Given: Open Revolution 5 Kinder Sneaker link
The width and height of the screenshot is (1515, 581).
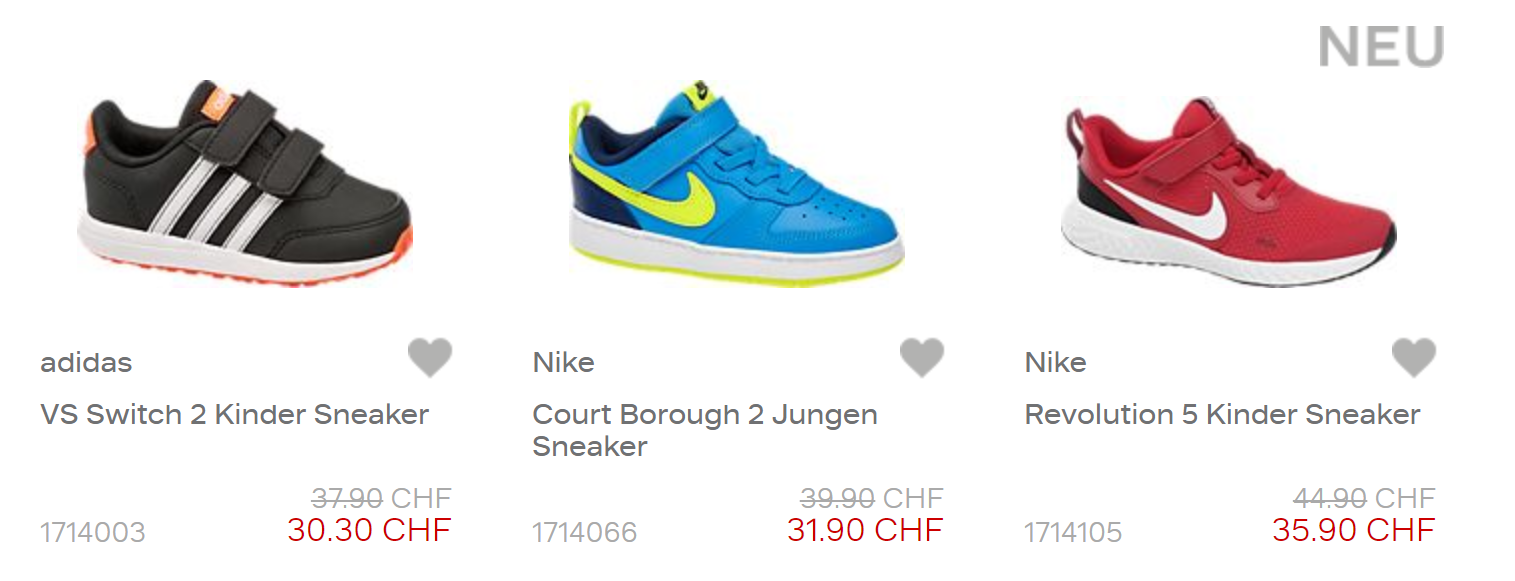Looking at the screenshot, I should pos(1222,414).
